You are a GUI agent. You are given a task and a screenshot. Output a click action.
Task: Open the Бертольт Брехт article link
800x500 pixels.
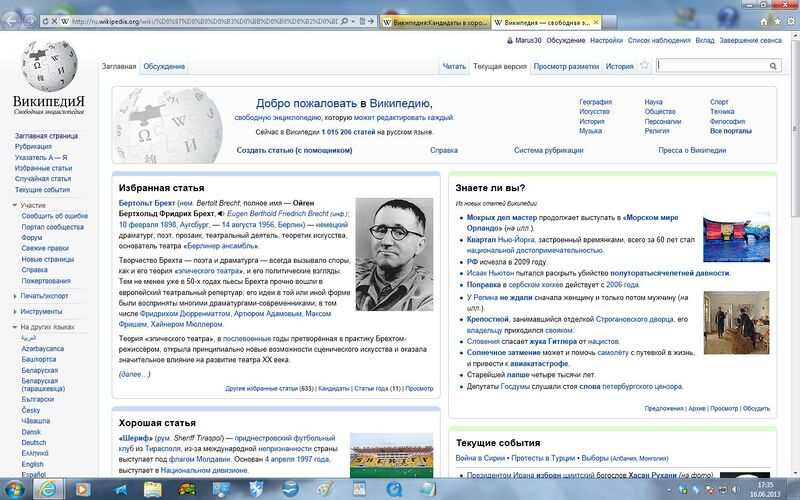point(147,203)
